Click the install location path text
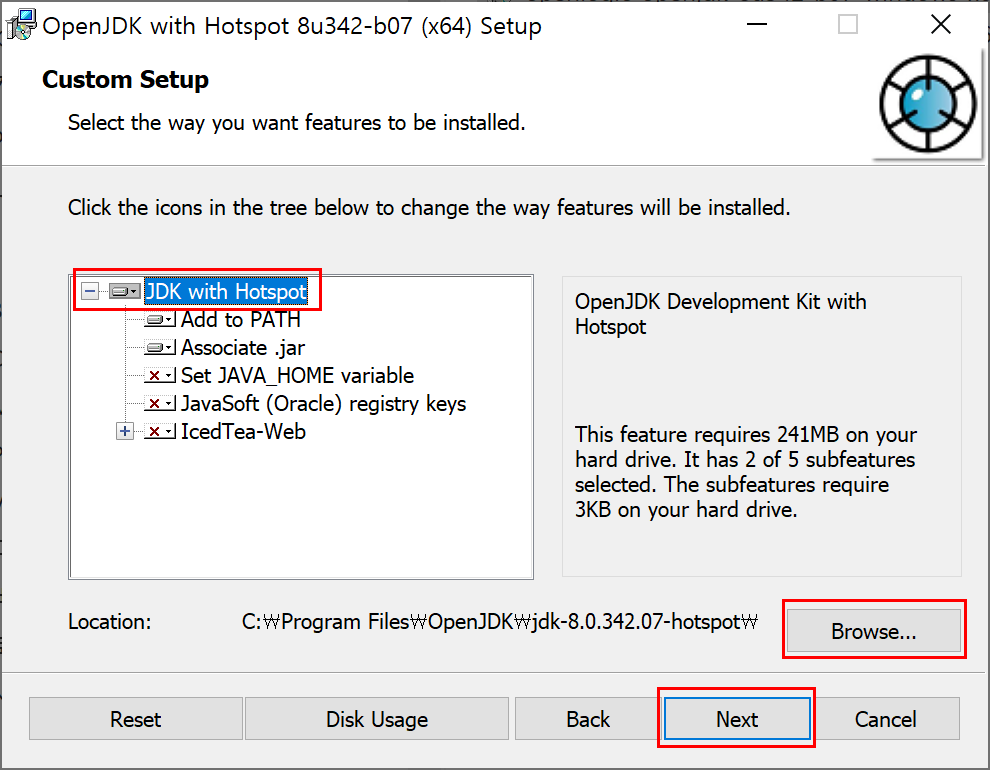 coord(499,622)
